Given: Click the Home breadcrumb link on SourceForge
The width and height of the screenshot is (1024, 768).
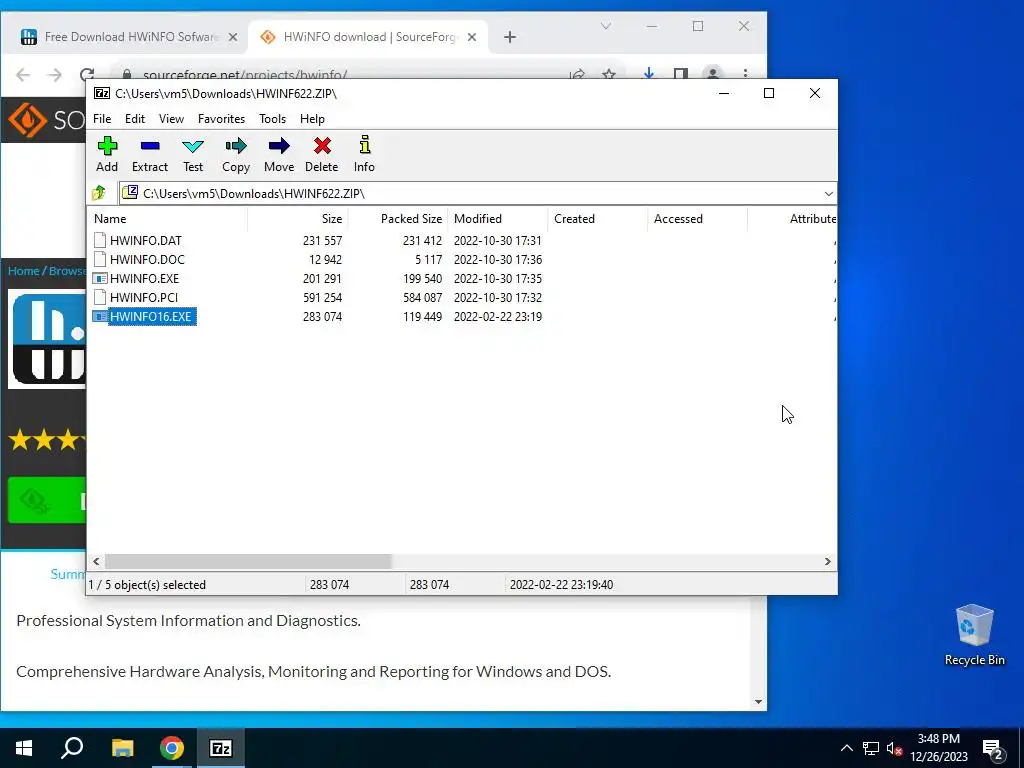Looking at the screenshot, I should tap(24, 270).
